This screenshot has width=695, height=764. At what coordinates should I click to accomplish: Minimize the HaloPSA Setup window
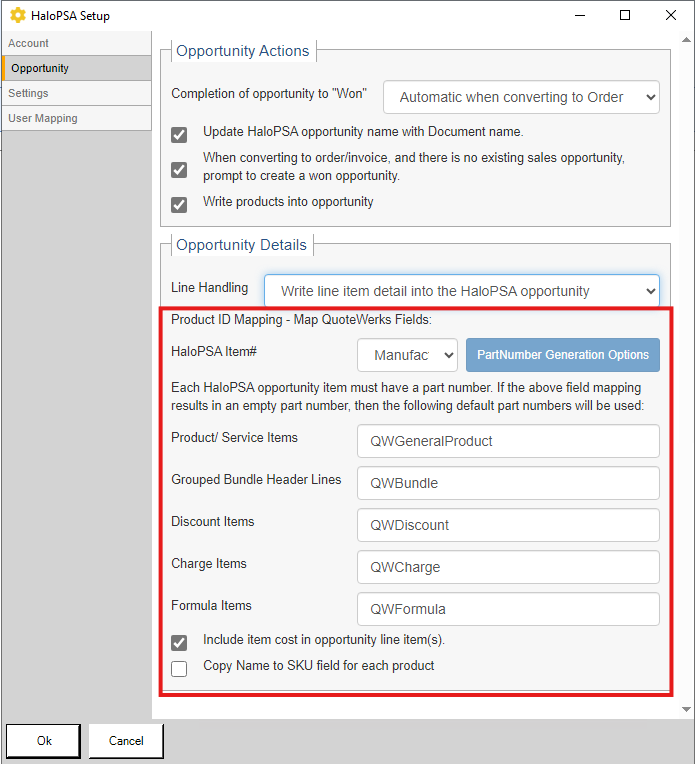(x=579, y=16)
